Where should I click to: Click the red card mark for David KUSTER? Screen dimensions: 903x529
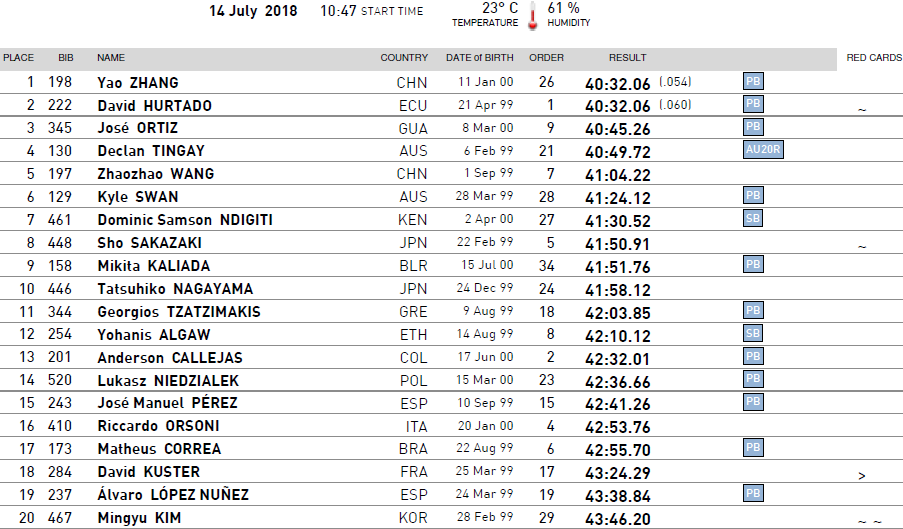pos(862,475)
